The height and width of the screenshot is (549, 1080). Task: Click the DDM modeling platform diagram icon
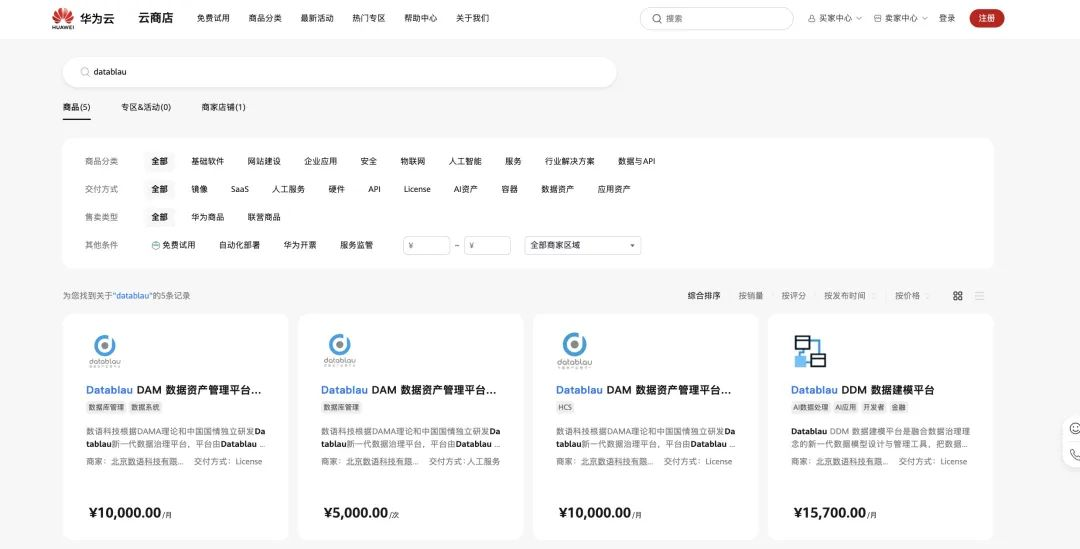(810, 351)
